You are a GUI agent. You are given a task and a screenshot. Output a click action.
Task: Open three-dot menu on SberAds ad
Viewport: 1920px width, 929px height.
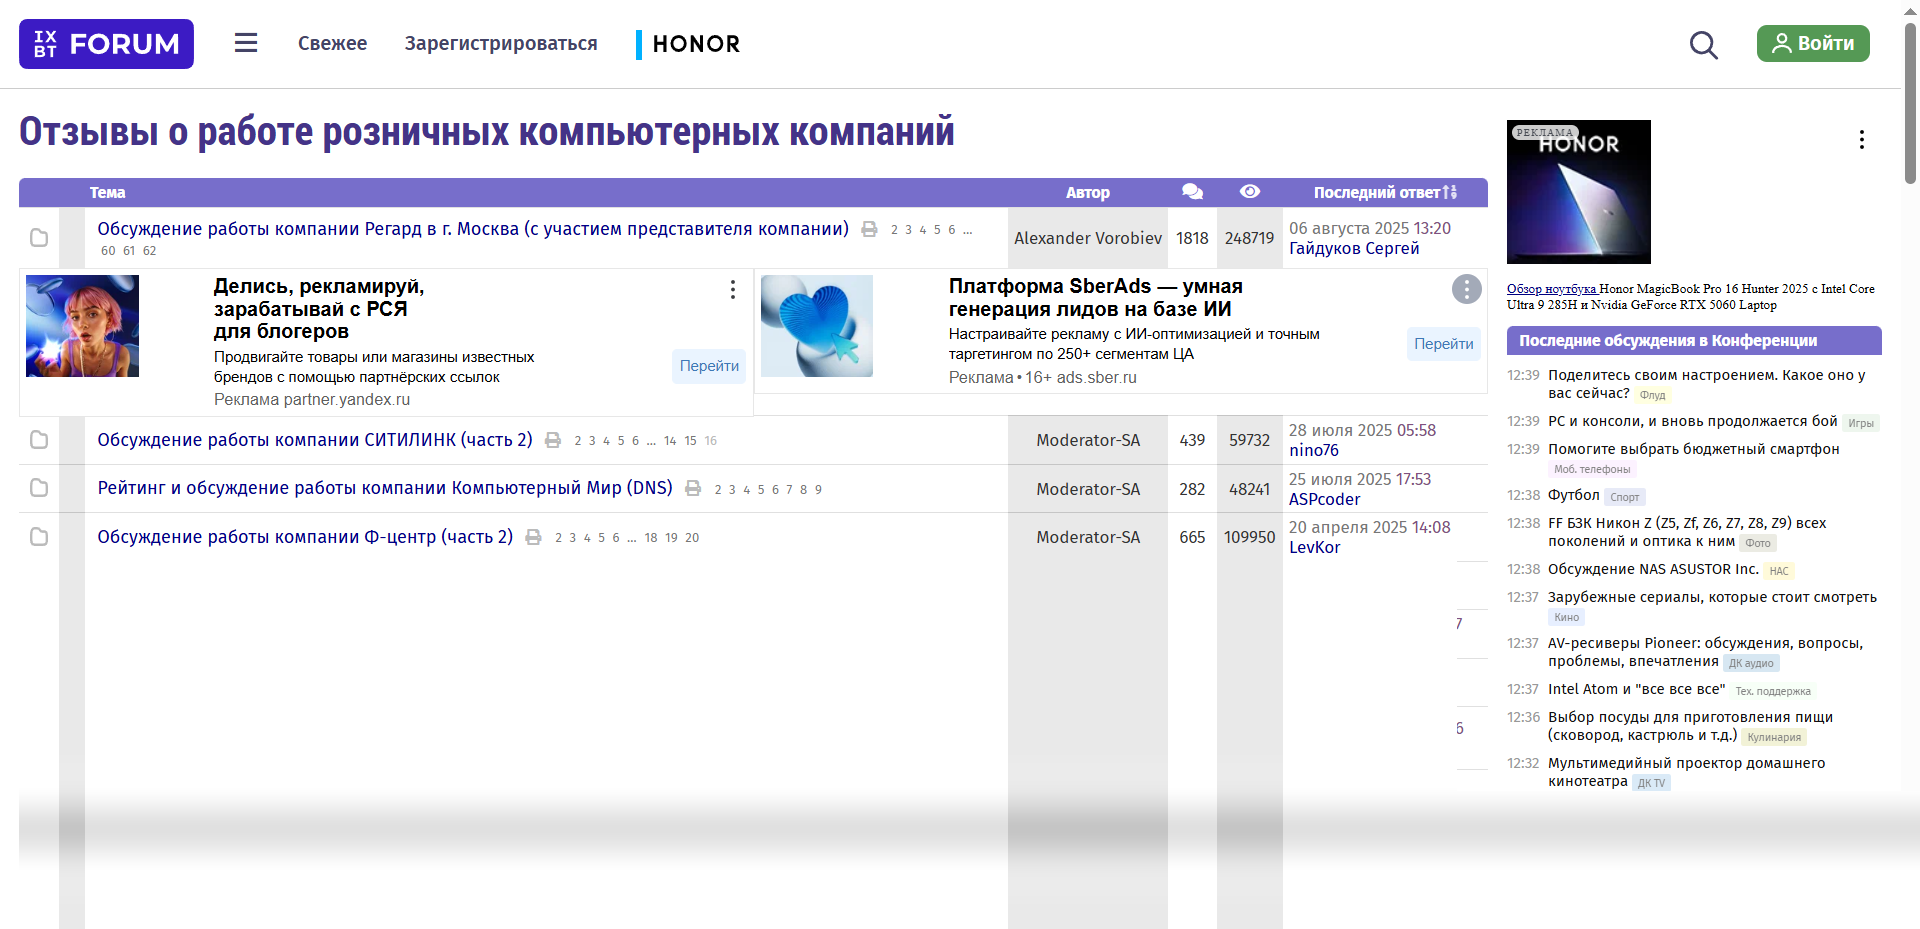pos(1466,289)
